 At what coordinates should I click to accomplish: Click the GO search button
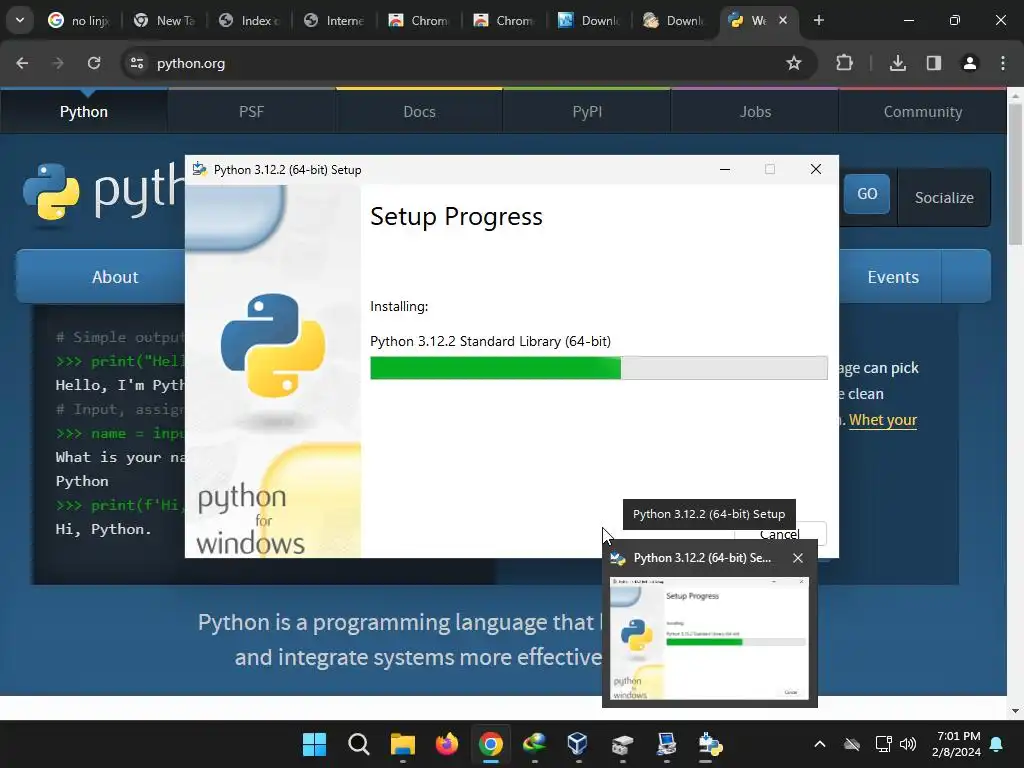867,194
